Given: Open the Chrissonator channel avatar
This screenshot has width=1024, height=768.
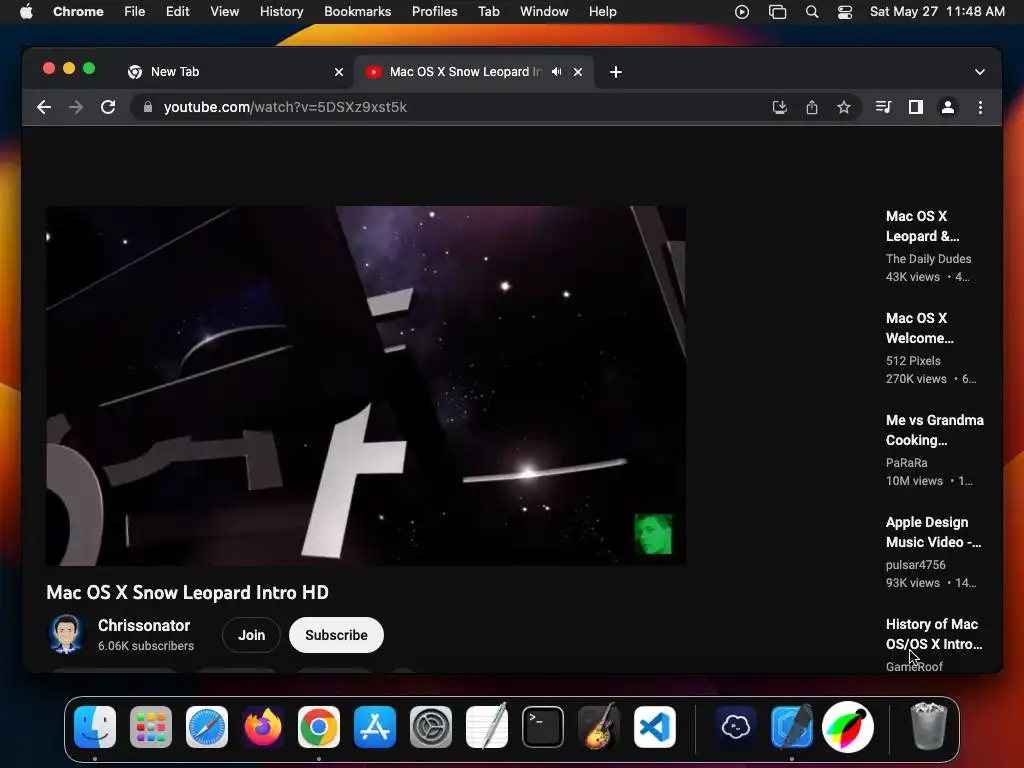Looking at the screenshot, I should tap(66, 633).
